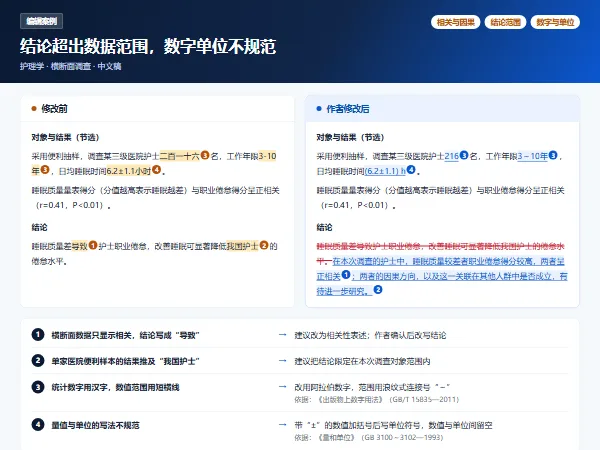Click r=0.41, P<0.01 in 修改前 panel

point(70,205)
